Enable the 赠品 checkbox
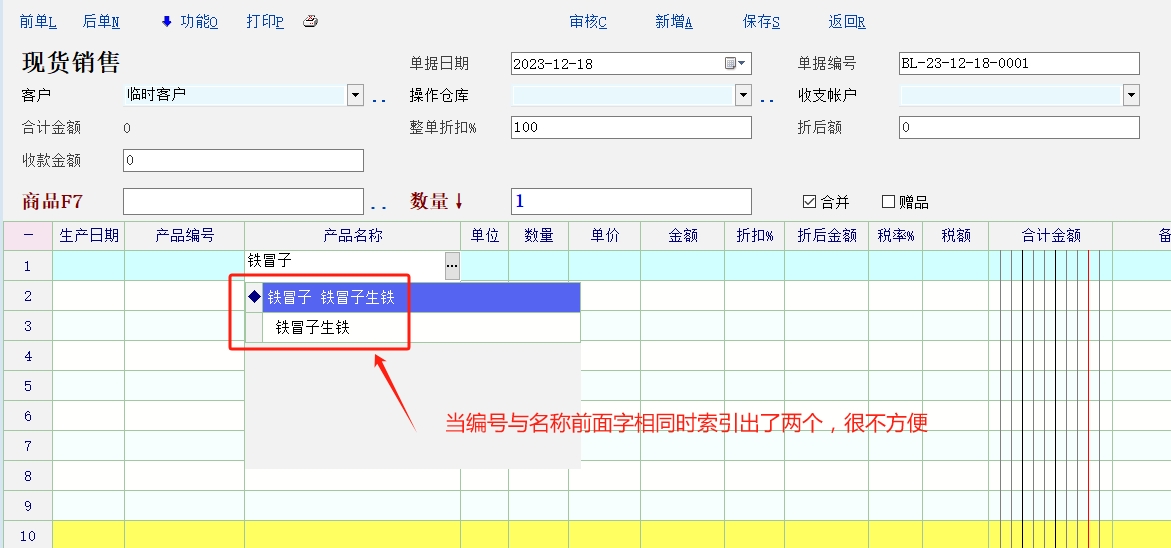The image size is (1171, 548). [888, 202]
